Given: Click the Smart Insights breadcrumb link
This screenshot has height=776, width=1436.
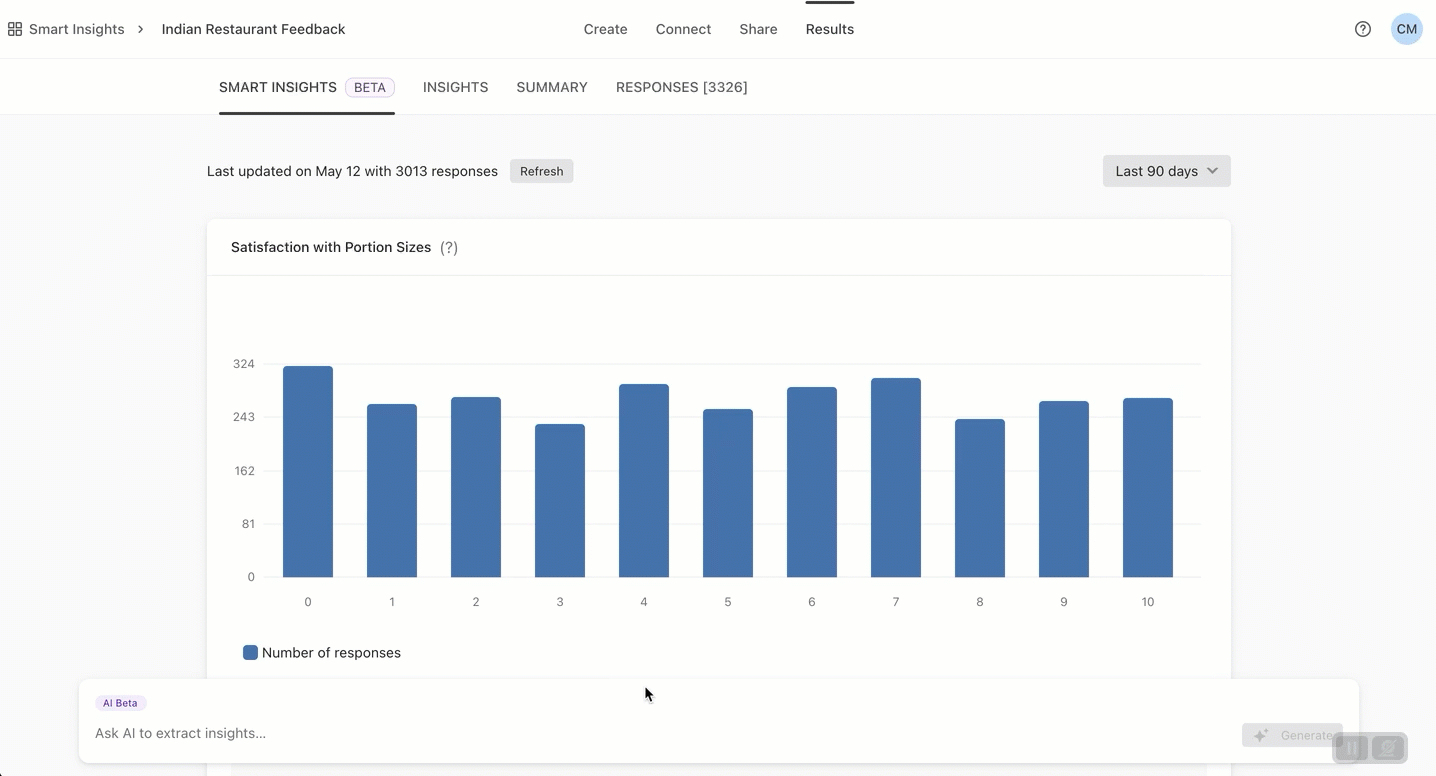Looking at the screenshot, I should (x=75, y=29).
